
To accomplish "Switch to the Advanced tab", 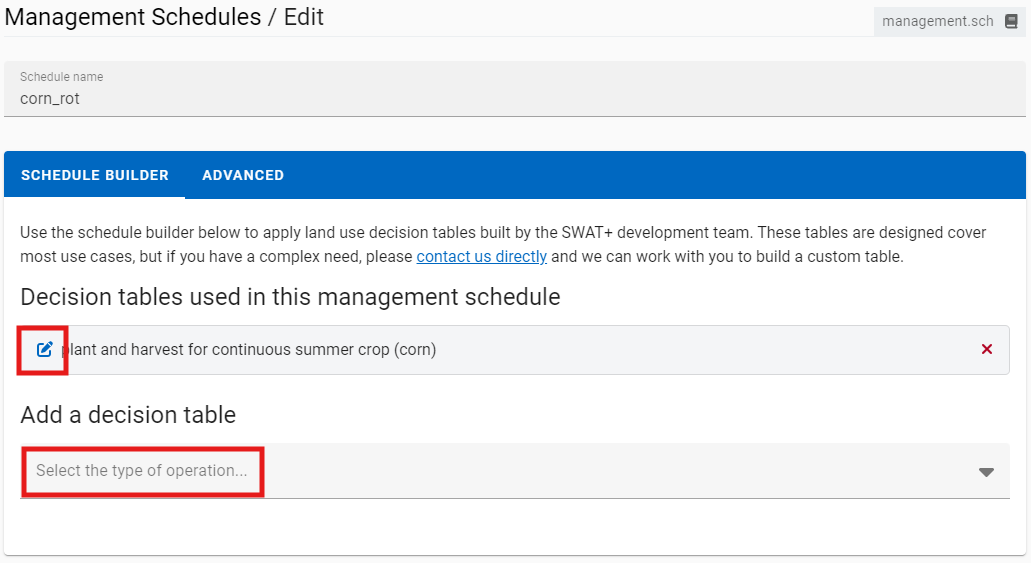I will point(243,175).
